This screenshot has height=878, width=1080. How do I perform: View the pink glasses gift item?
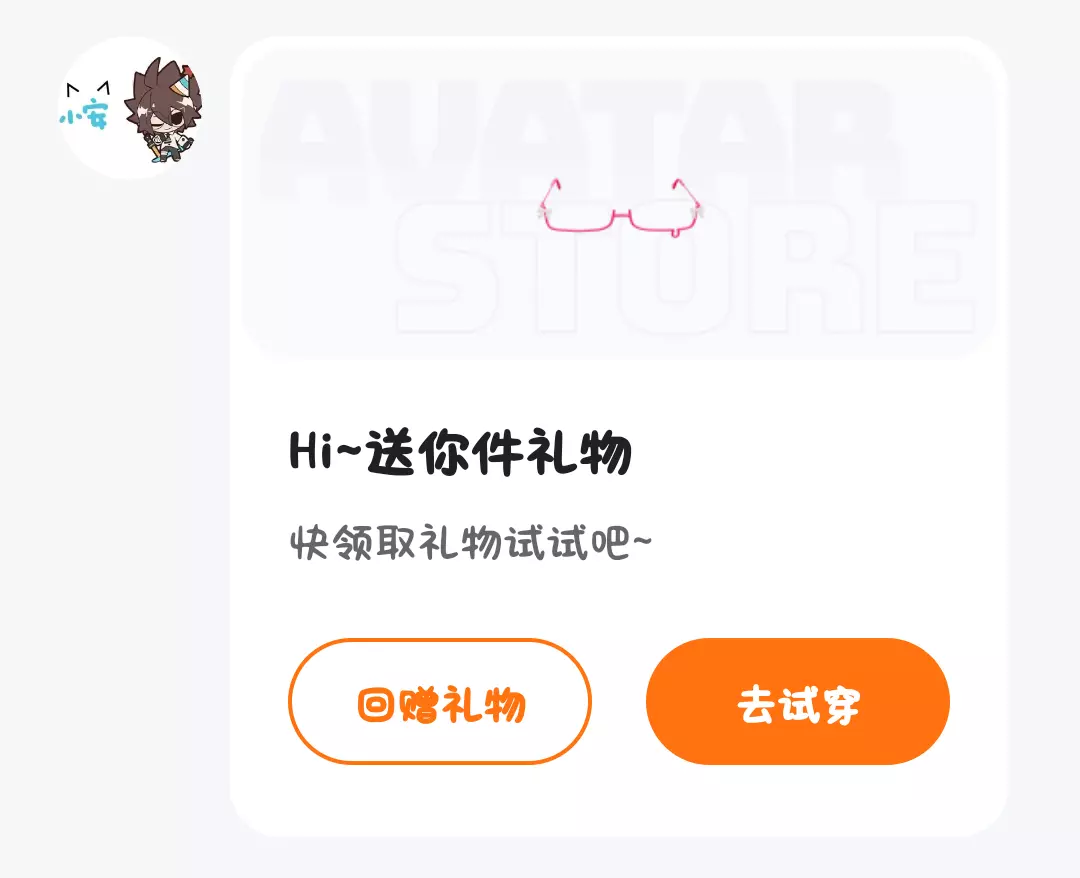click(x=621, y=209)
